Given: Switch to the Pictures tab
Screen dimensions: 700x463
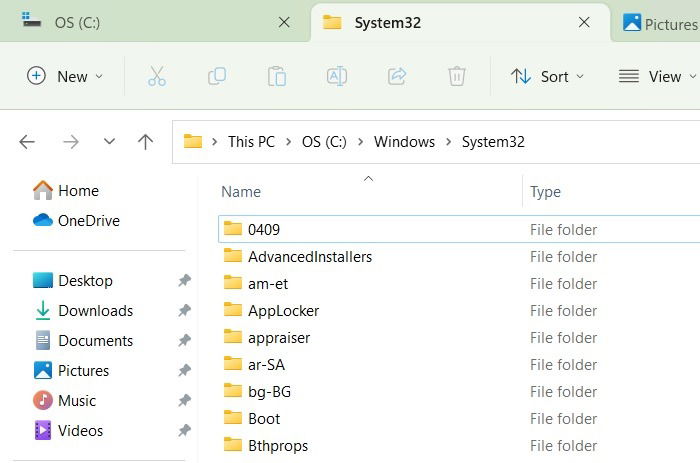Looking at the screenshot, I should pyautogui.click(x=659, y=23).
